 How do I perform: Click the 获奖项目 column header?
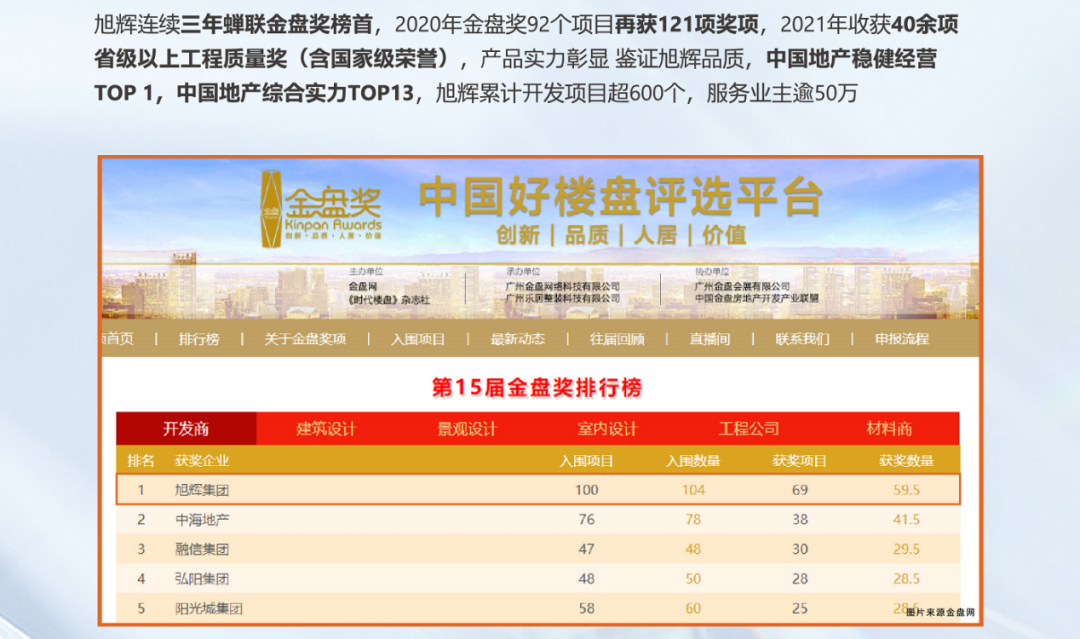[x=800, y=461]
